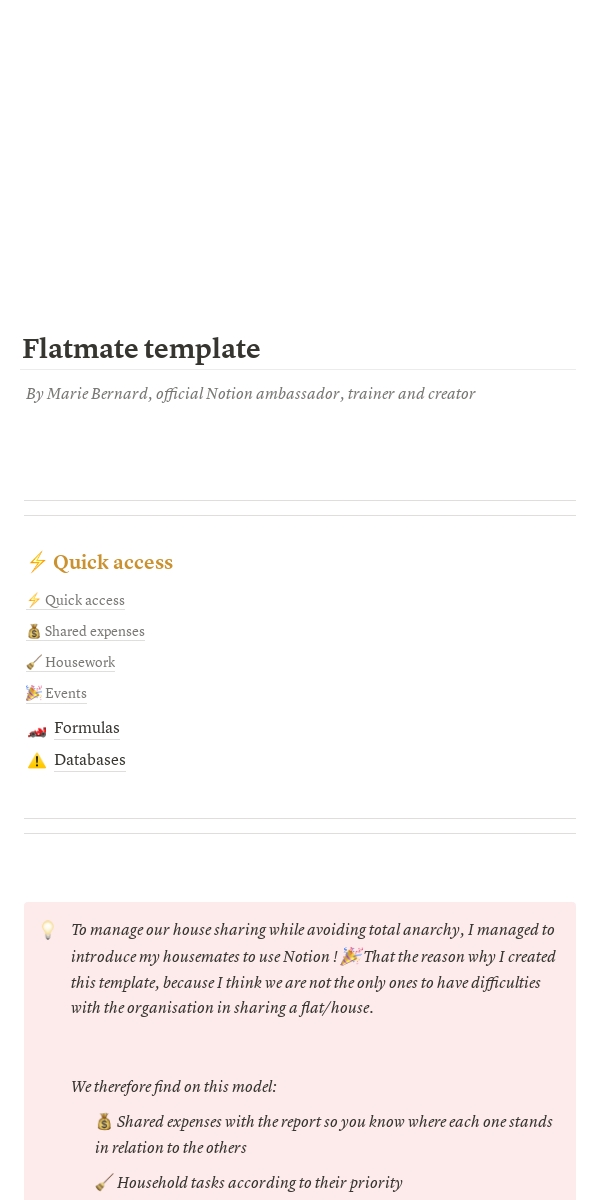
Task: Click the Flatmate template page title
Action: 141,349
